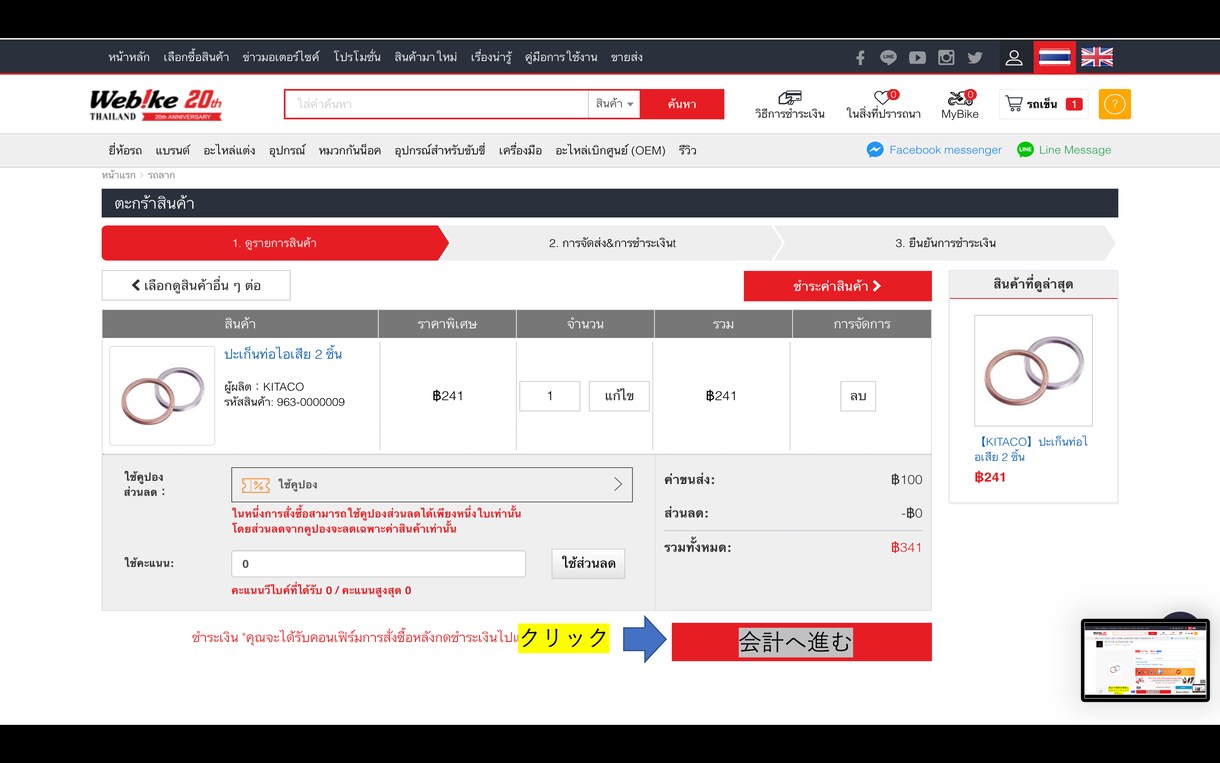Image resolution: width=1220 pixels, height=763 pixels.
Task: Click the red ค้นหา search button
Action: [x=682, y=104]
